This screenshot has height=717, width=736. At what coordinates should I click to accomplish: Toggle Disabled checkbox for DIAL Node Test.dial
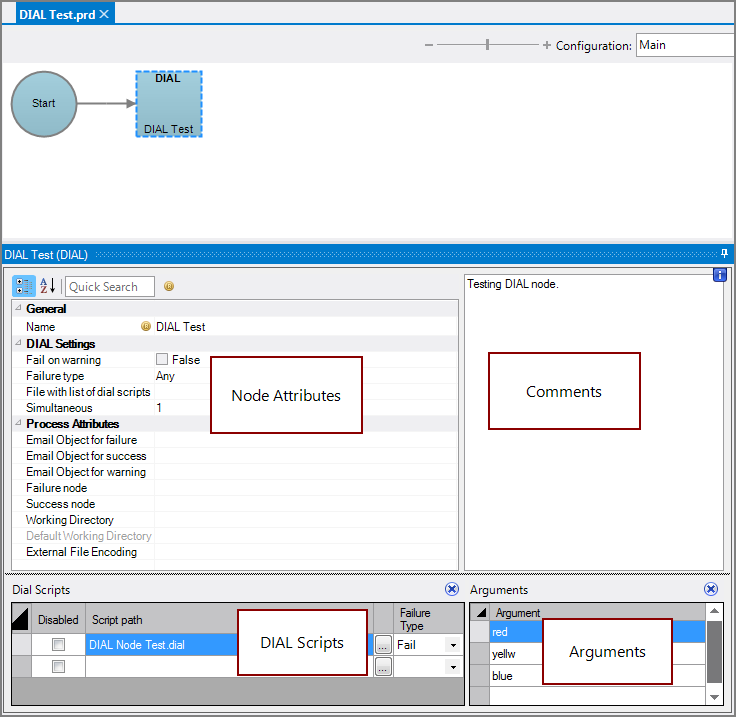click(58, 644)
